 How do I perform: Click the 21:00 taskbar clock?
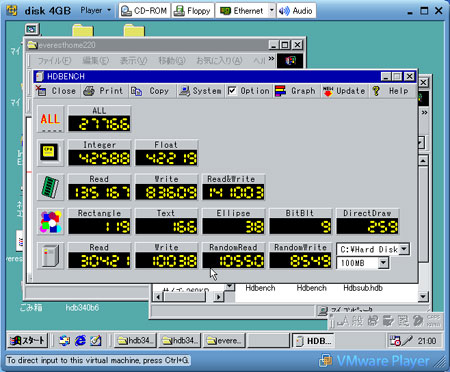[x=427, y=341]
